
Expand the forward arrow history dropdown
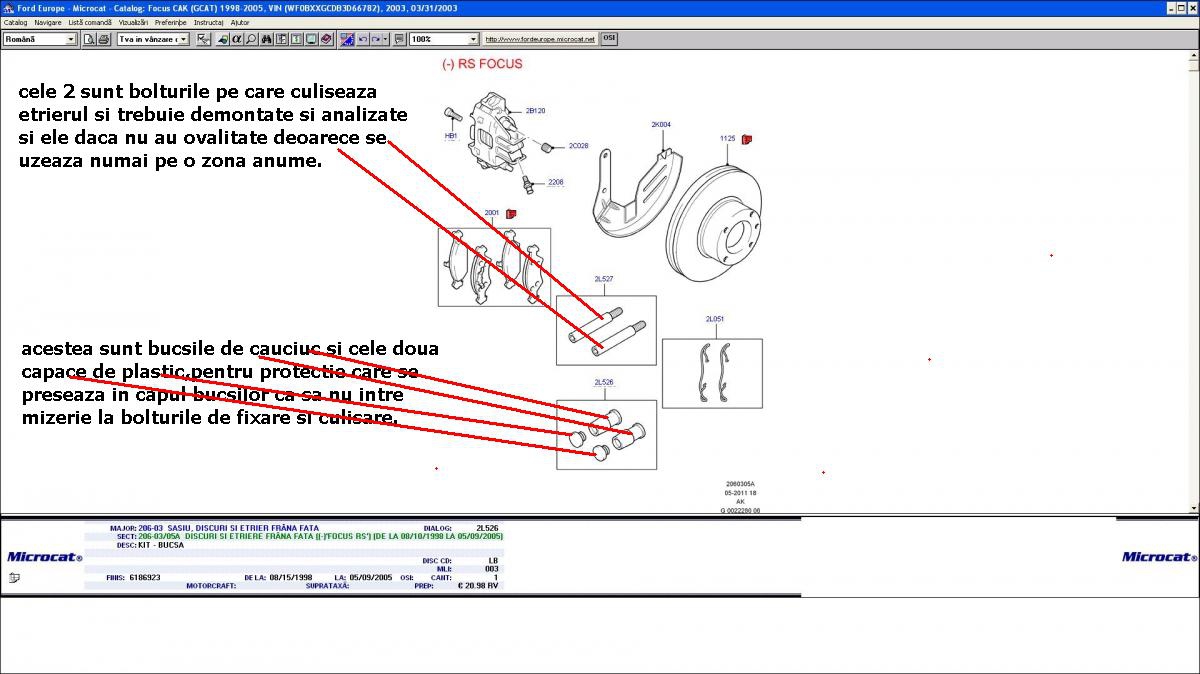tap(386, 39)
